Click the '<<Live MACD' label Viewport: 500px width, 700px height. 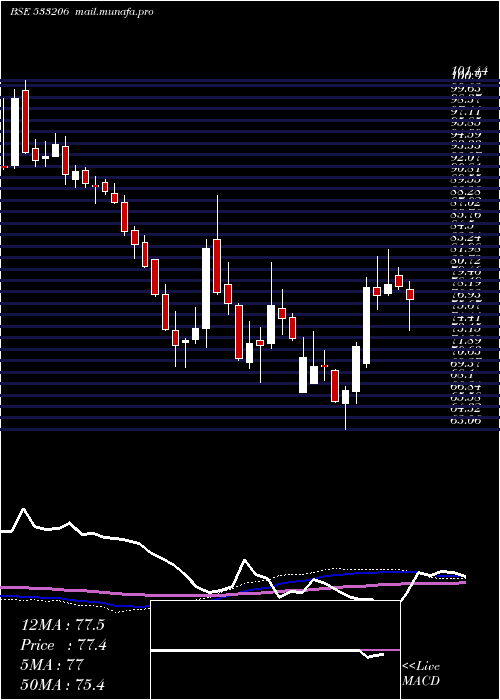(x=421, y=673)
